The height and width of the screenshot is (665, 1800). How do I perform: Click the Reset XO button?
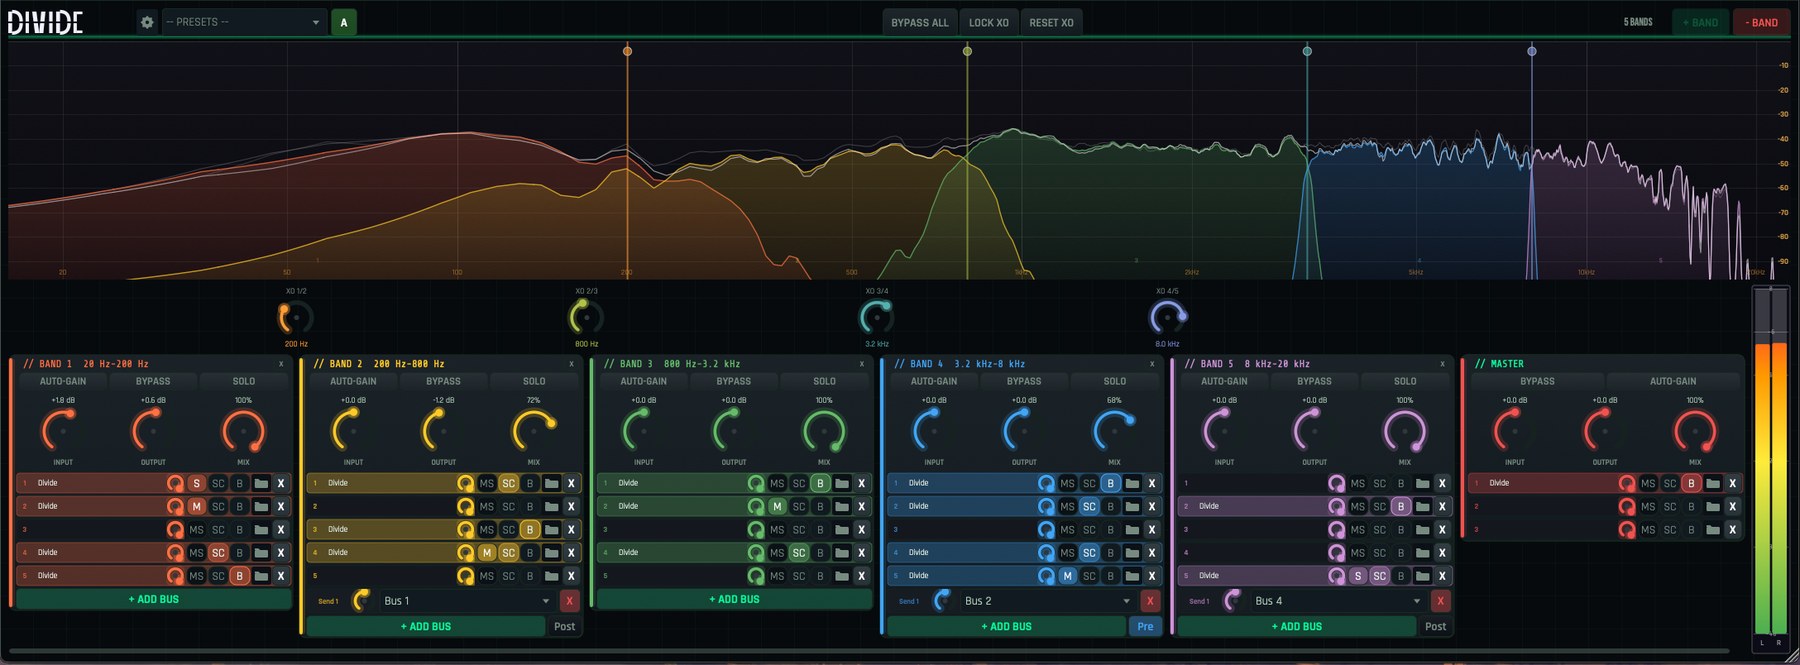(1051, 22)
